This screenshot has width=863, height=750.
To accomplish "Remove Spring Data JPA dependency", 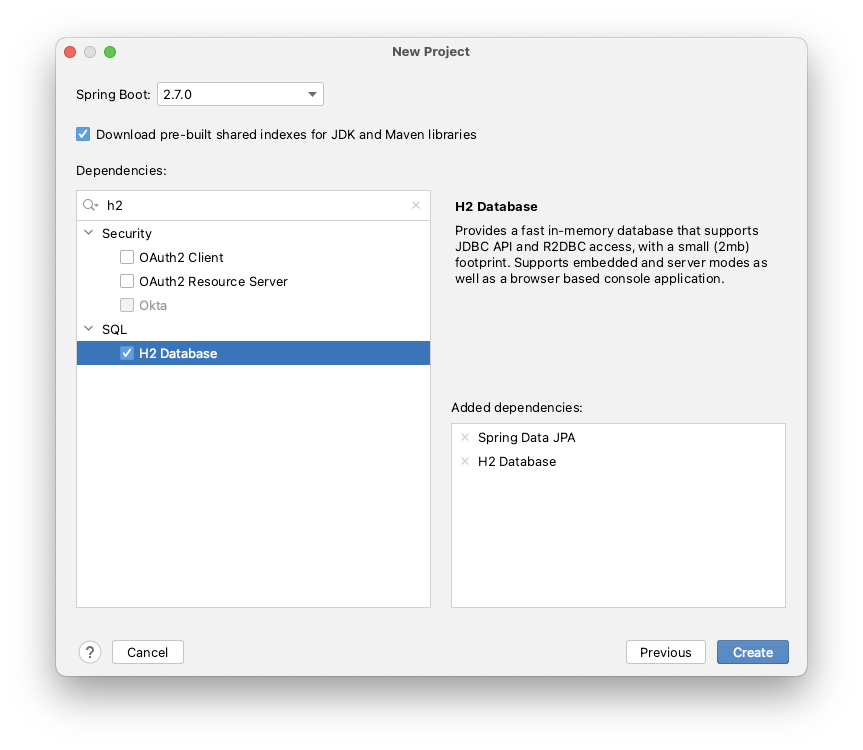I will pyautogui.click(x=464, y=437).
